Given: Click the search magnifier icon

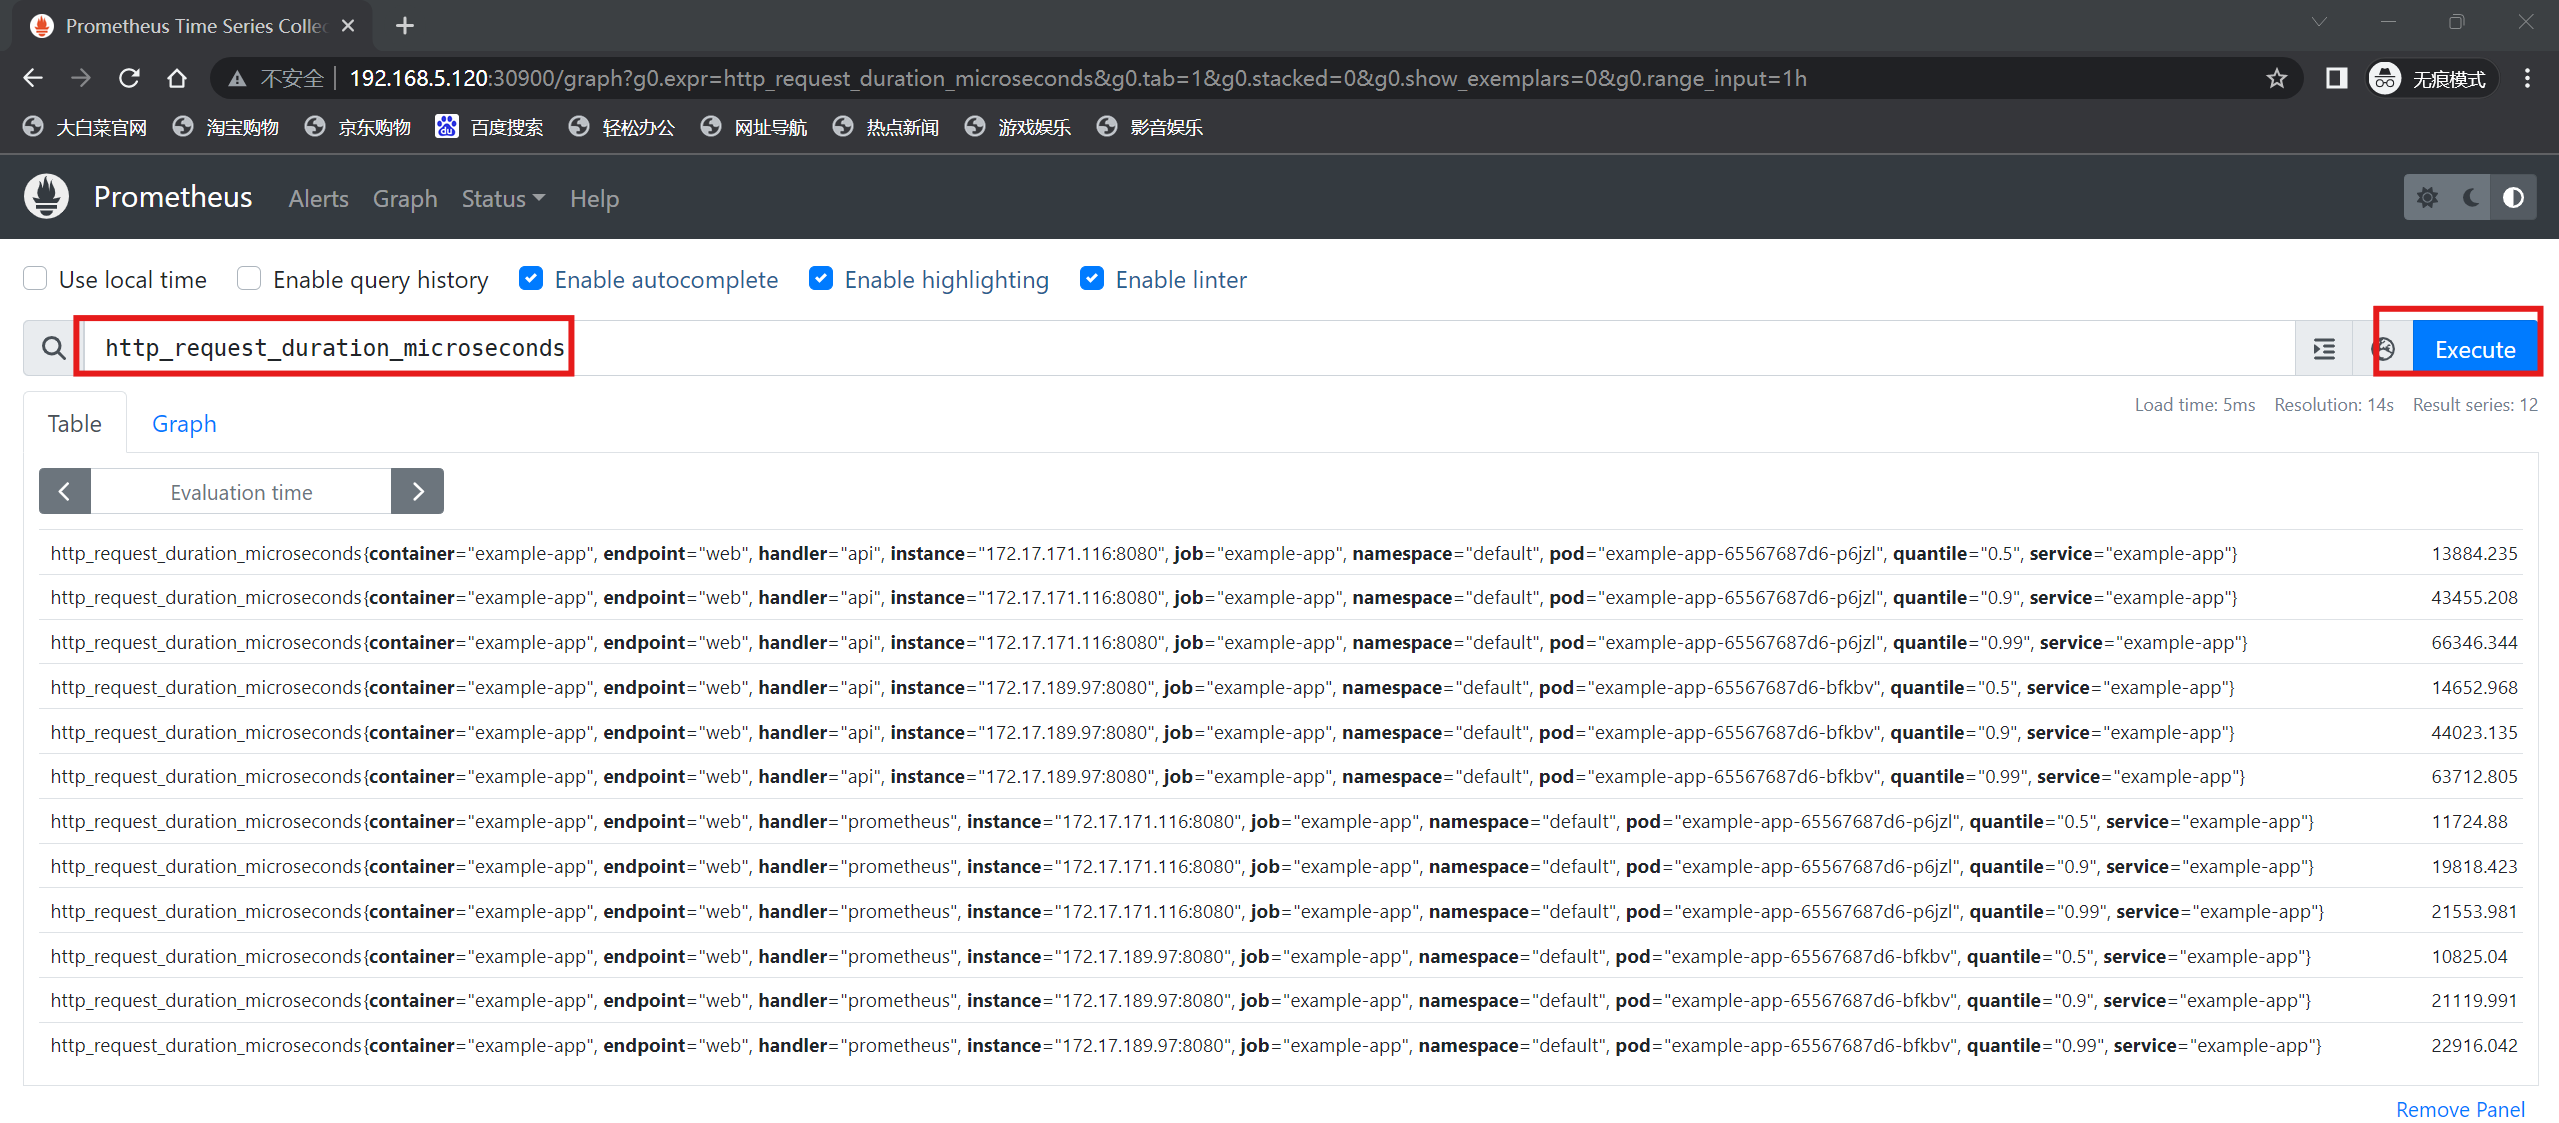Looking at the screenshot, I should point(53,348).
